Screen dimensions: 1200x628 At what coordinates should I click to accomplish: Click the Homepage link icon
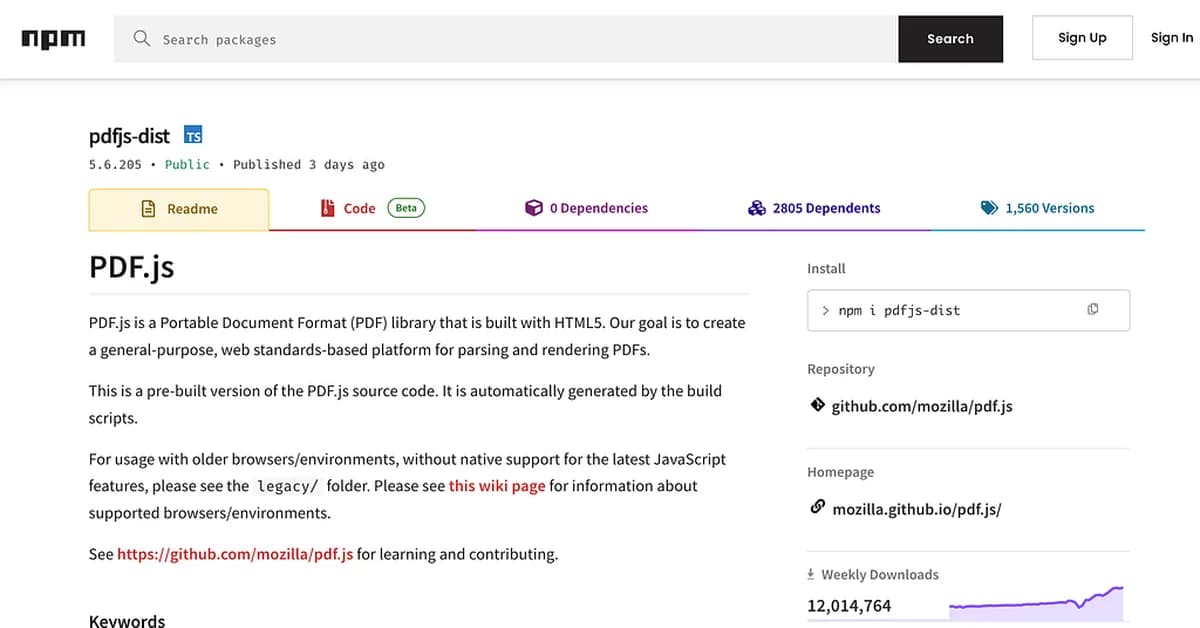[818, 507]
